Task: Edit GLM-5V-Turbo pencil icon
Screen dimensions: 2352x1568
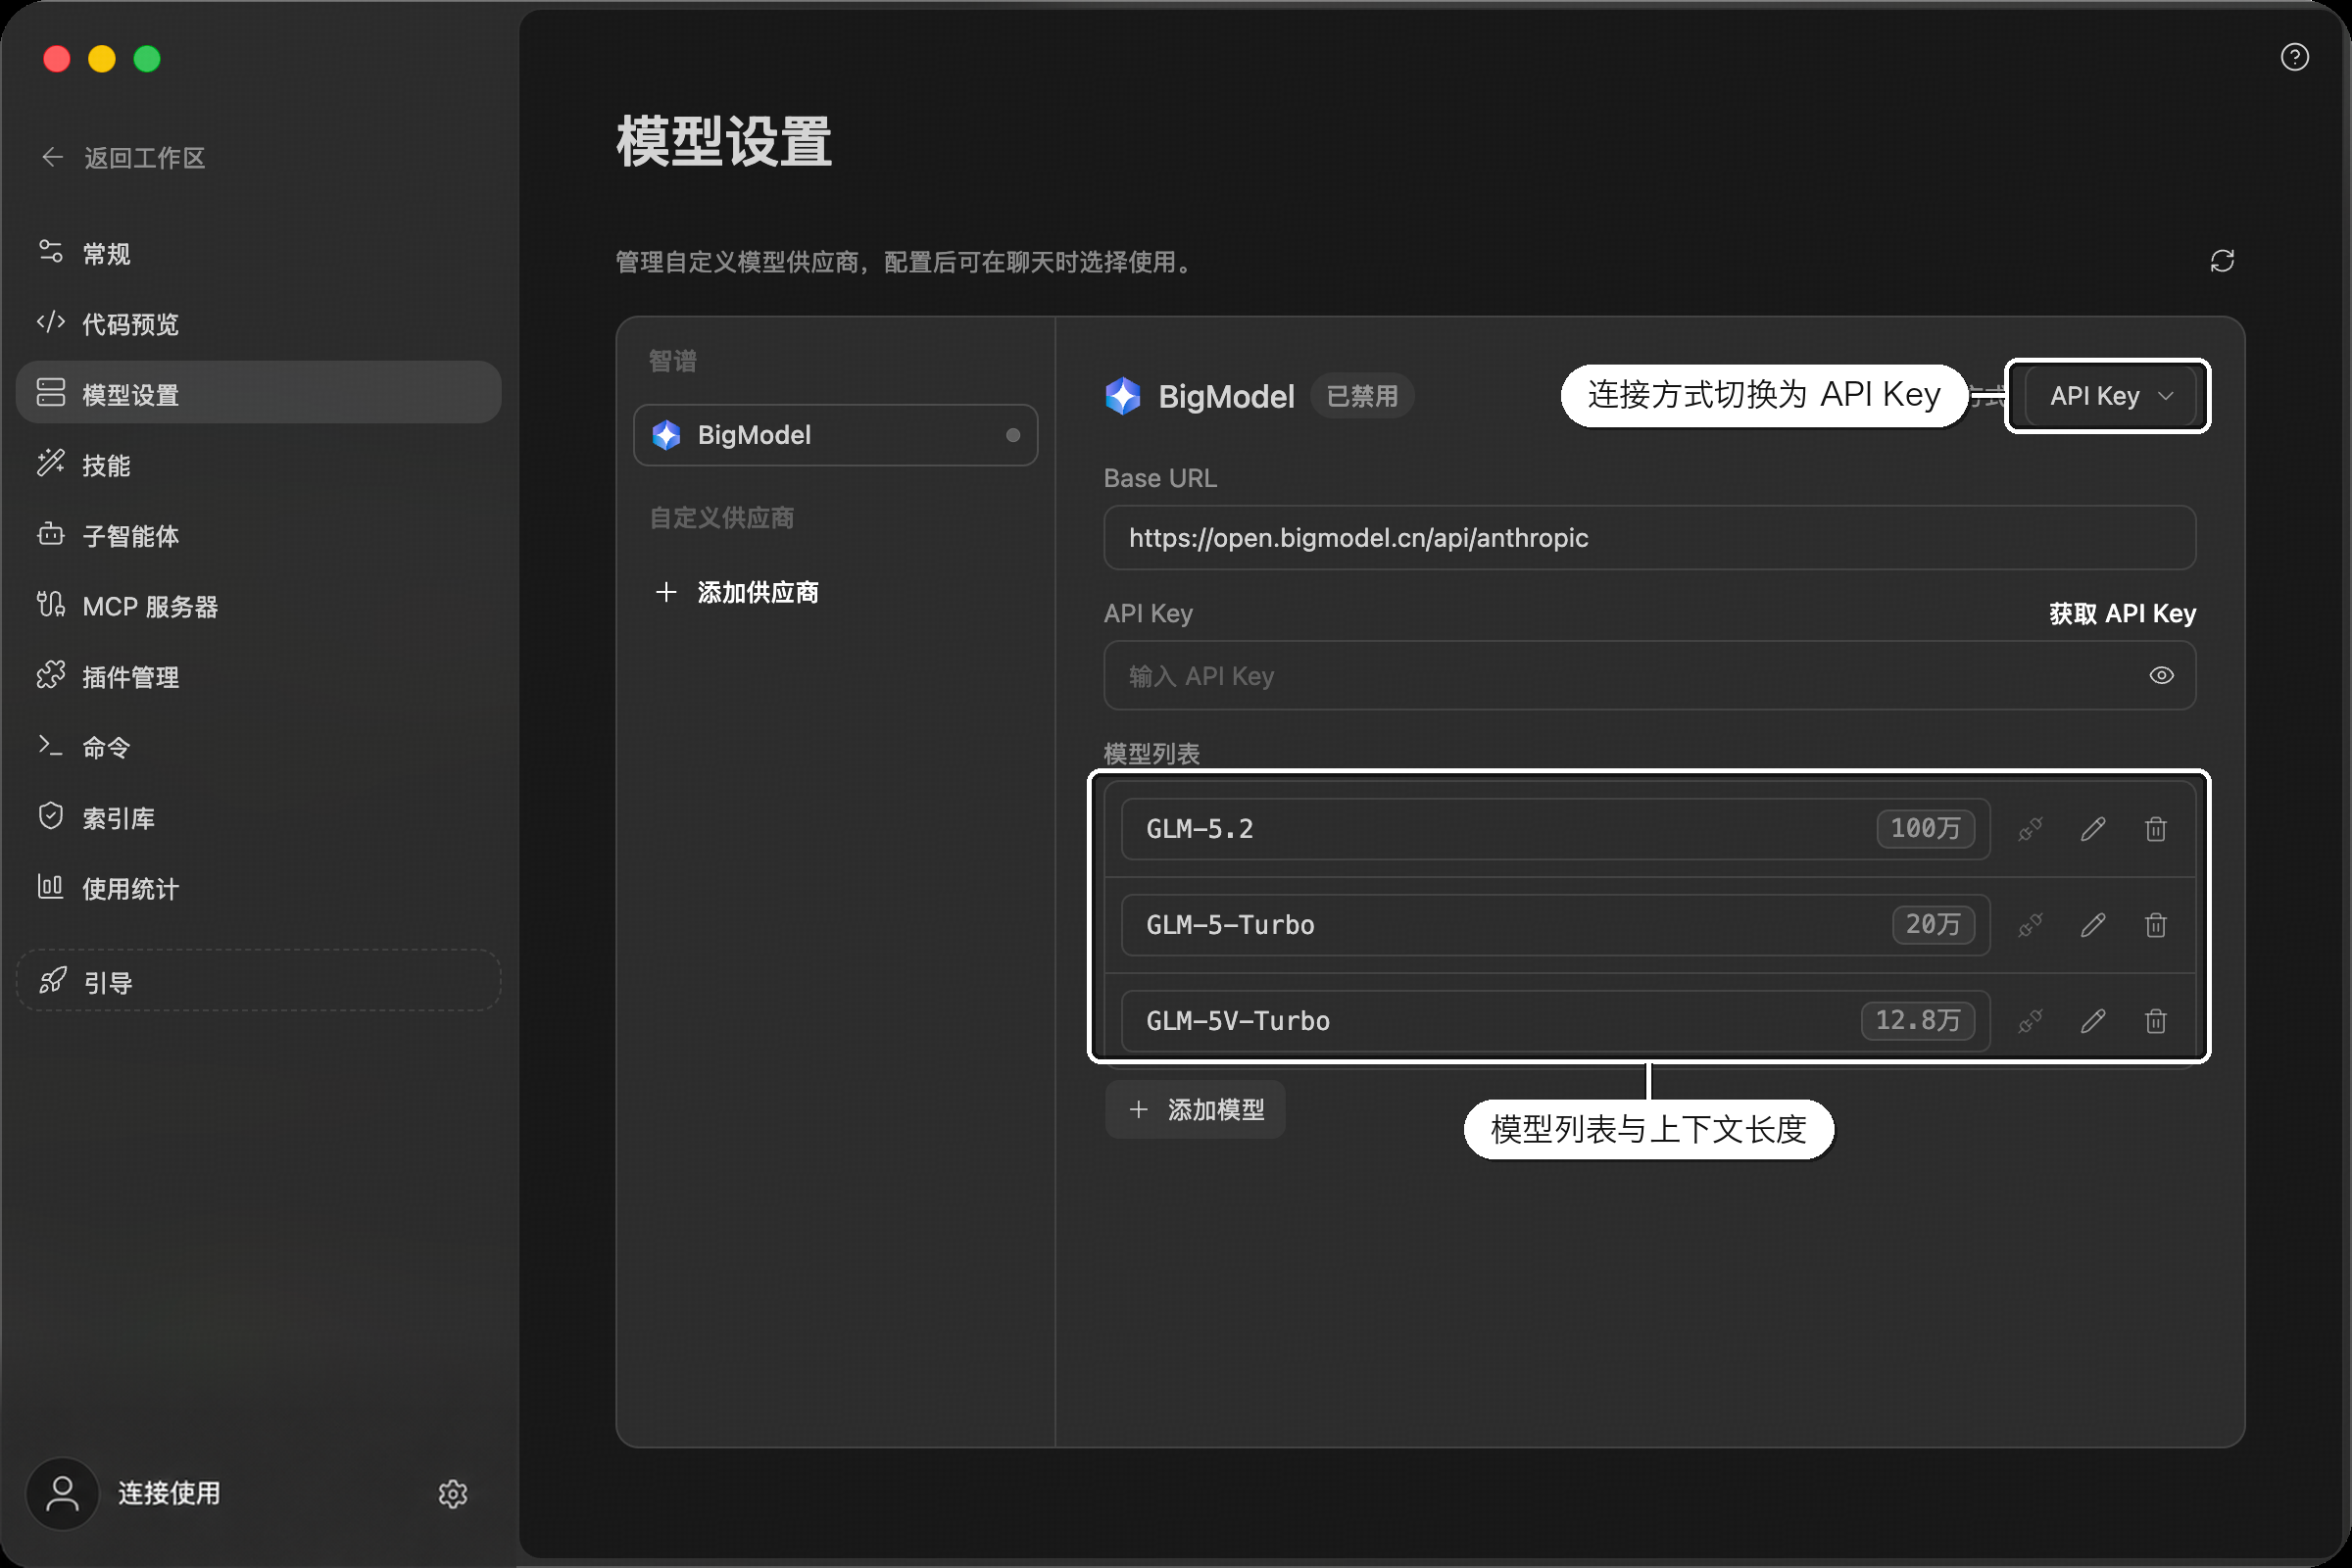Action: [2093, 1021]
